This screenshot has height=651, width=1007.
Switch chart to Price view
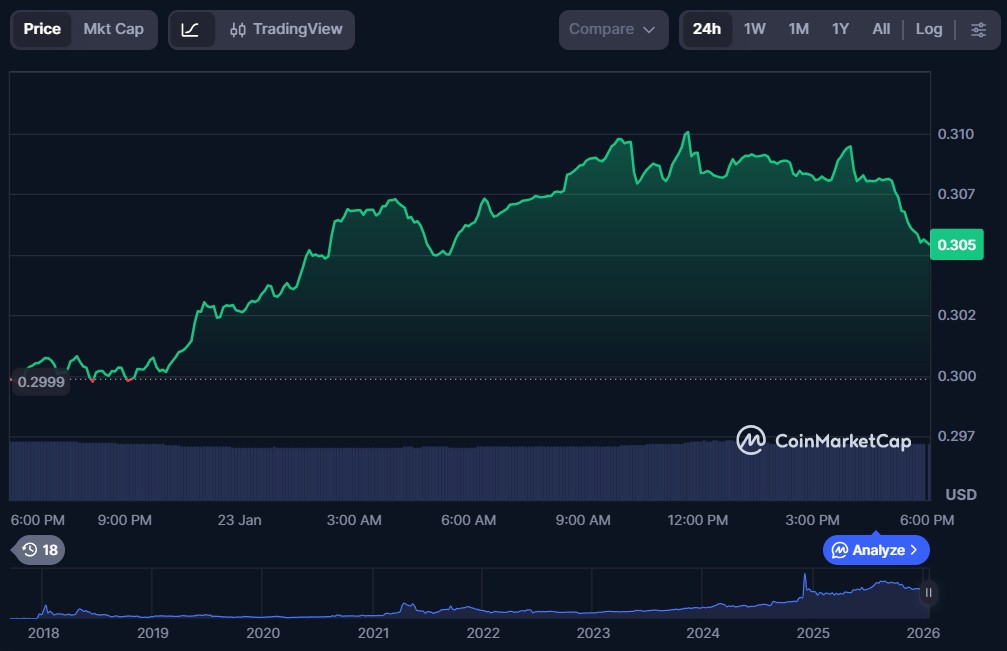[42, 29]
